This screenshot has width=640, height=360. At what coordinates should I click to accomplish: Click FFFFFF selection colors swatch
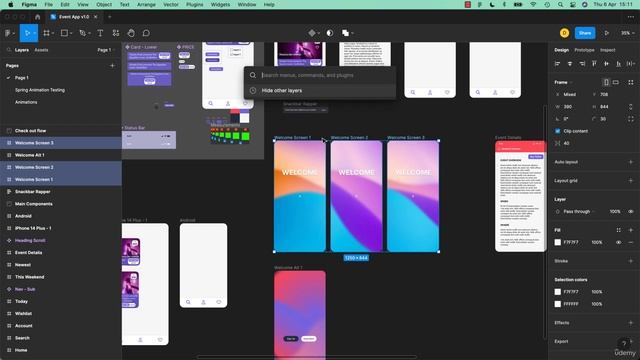558,304
